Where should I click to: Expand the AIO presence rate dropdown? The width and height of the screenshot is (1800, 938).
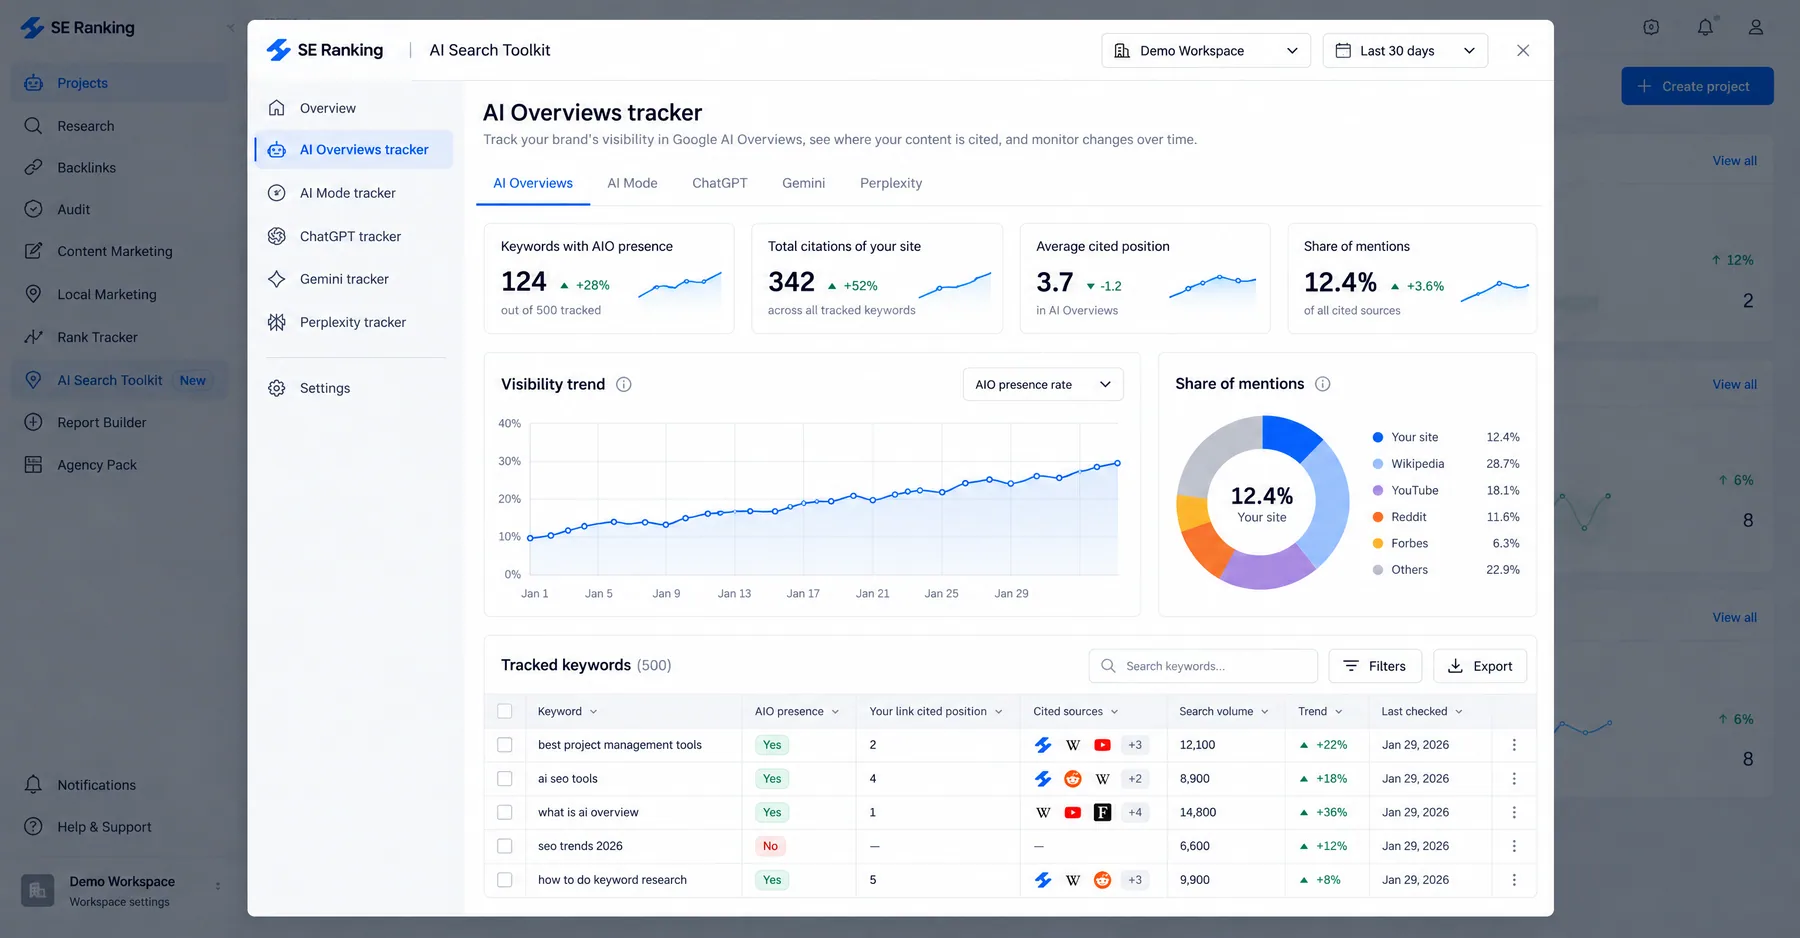[x=1043, y=384]
